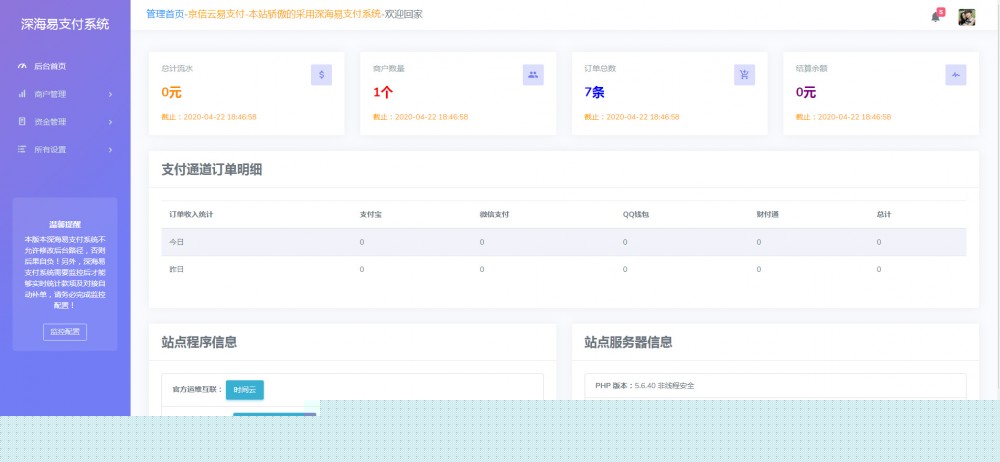Expand the 商户管理 submenu arrow

[110, 94]
